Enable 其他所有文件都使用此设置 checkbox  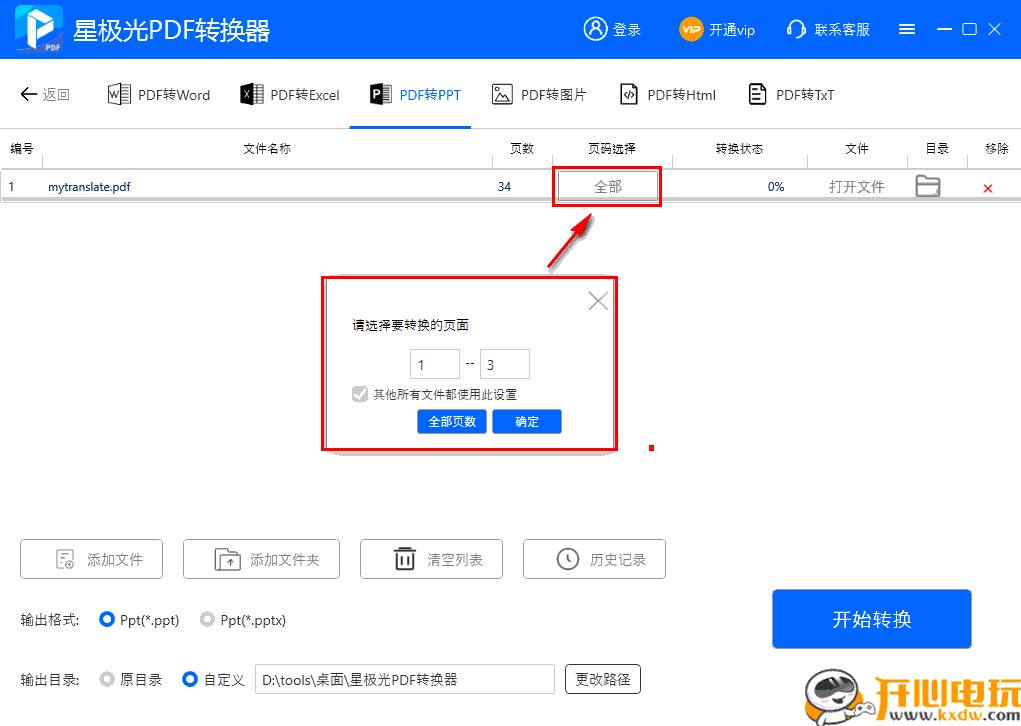click(x=360, y=394)
